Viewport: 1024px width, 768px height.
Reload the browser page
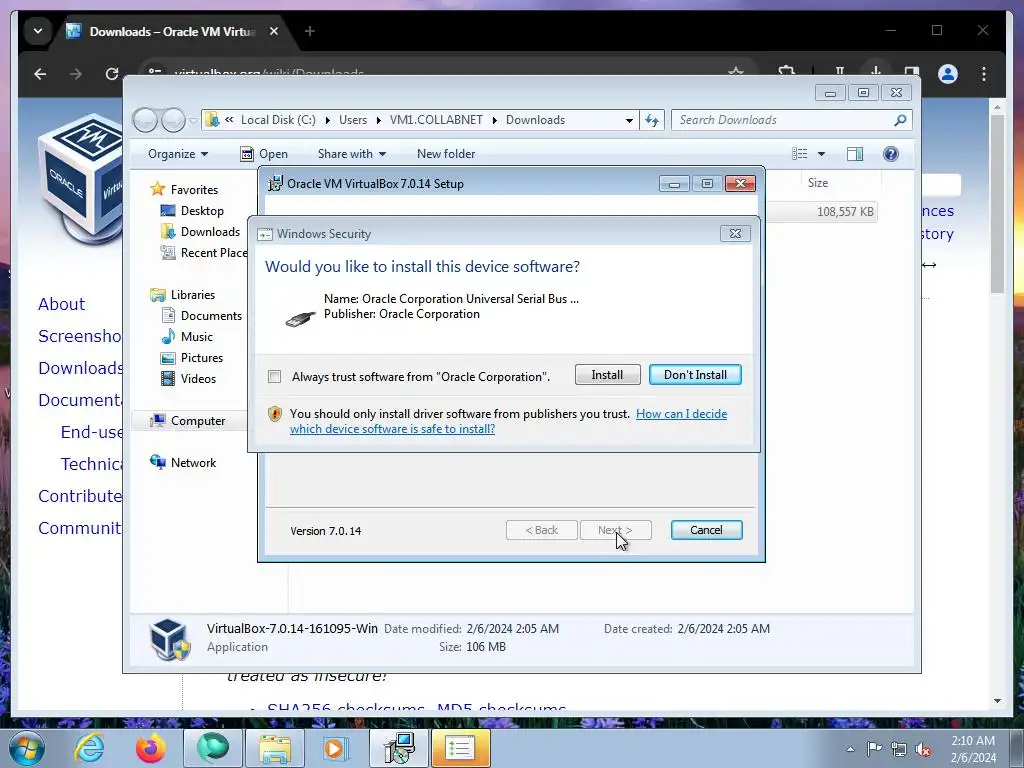[112, 74]
